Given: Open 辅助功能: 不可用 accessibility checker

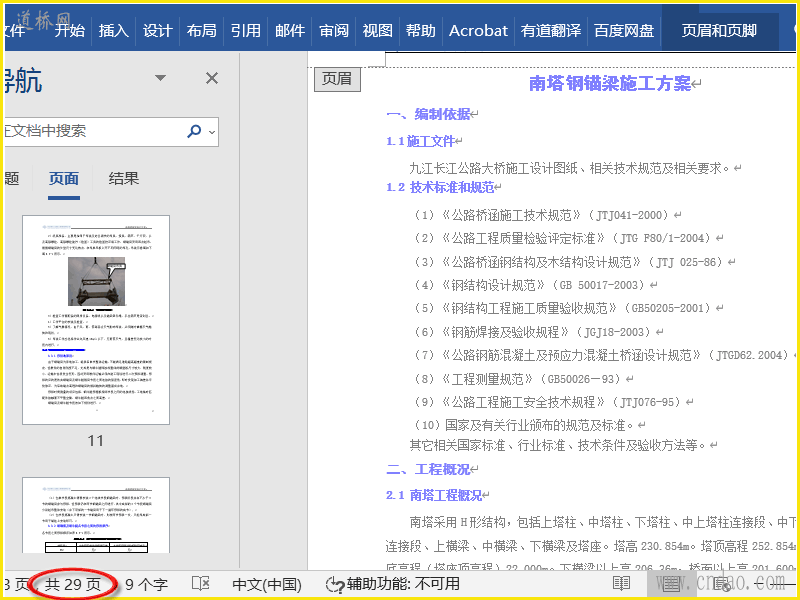Looking at the screenshot, I should click(393, 584).
